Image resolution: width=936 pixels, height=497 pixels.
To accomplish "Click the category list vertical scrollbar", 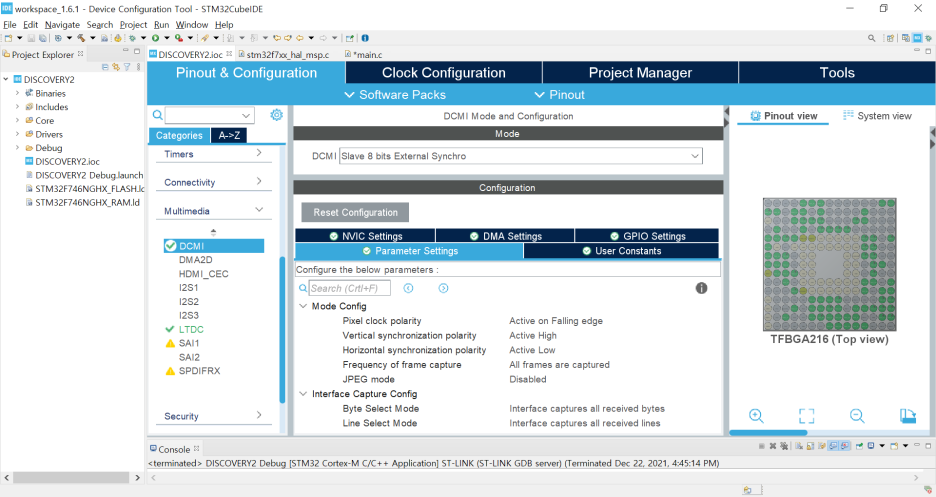I will (x=282, y=329).
